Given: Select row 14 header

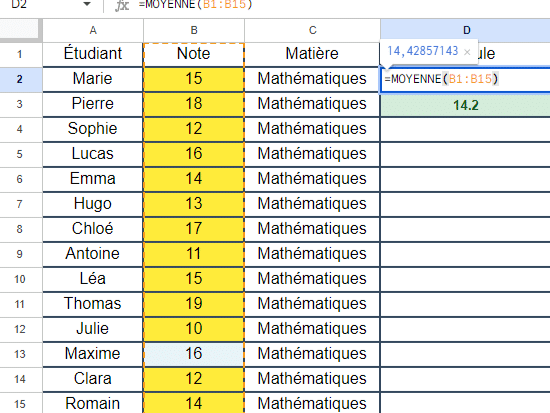Looking at the screenshot, I should click(x=20, y=379).
